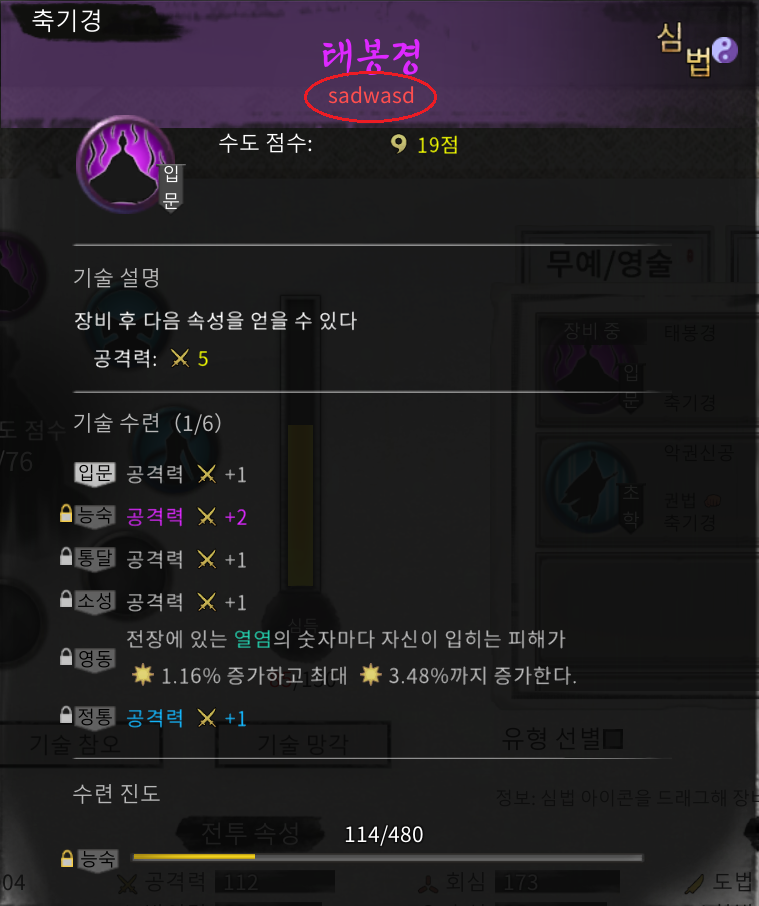Click the 수련 진도 progress bar

[x=388, y=857]
